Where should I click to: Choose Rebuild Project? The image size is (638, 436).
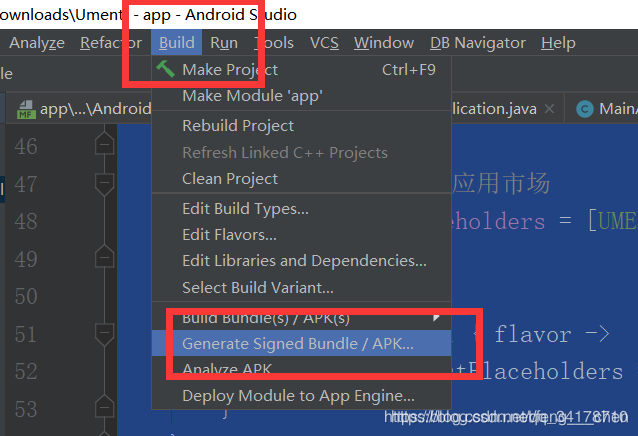point(302,126)
